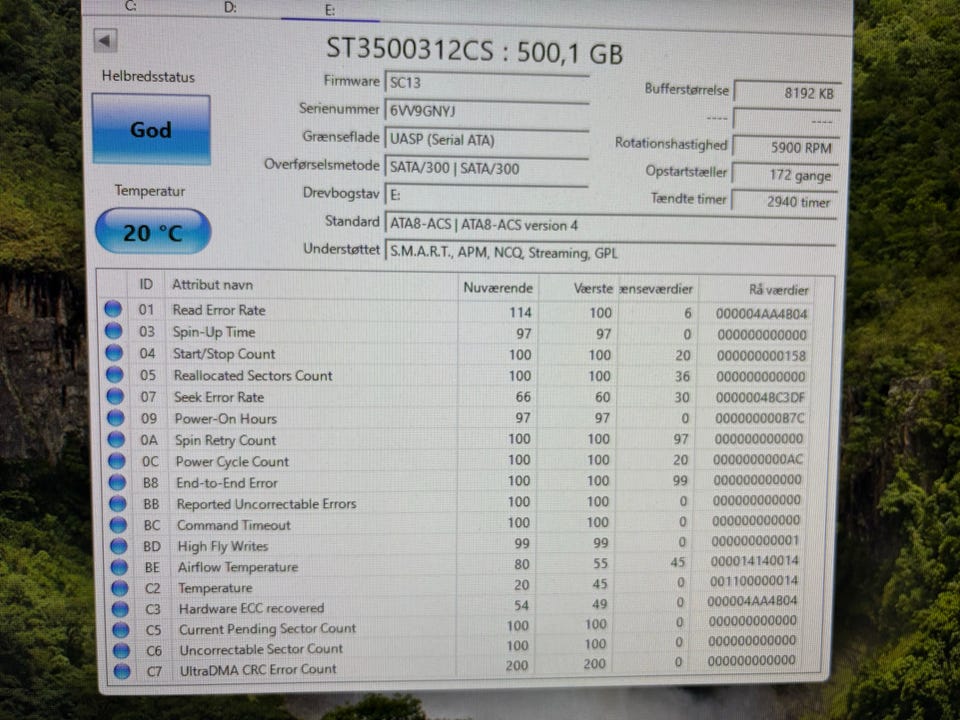Click raw value 00000000087C of Power-On Hours
Image resolution: width=960 pixels, height=720 pixels.
click(759, 418)
